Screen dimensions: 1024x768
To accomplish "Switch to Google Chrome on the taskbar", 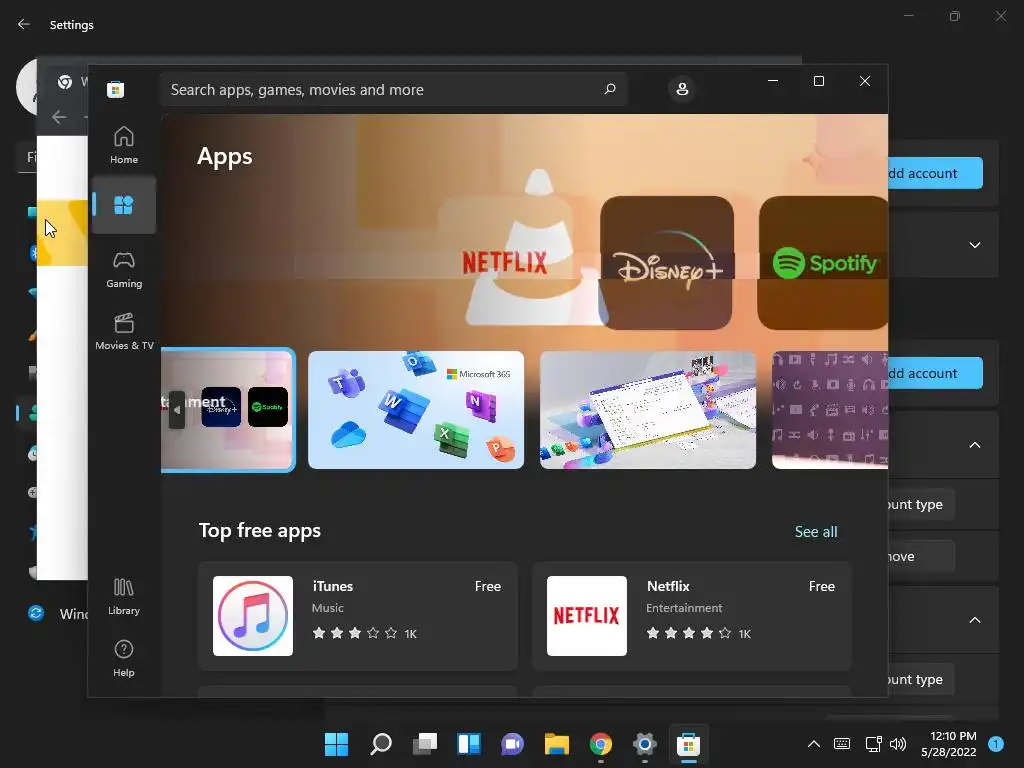I will [x=601, y=744].
